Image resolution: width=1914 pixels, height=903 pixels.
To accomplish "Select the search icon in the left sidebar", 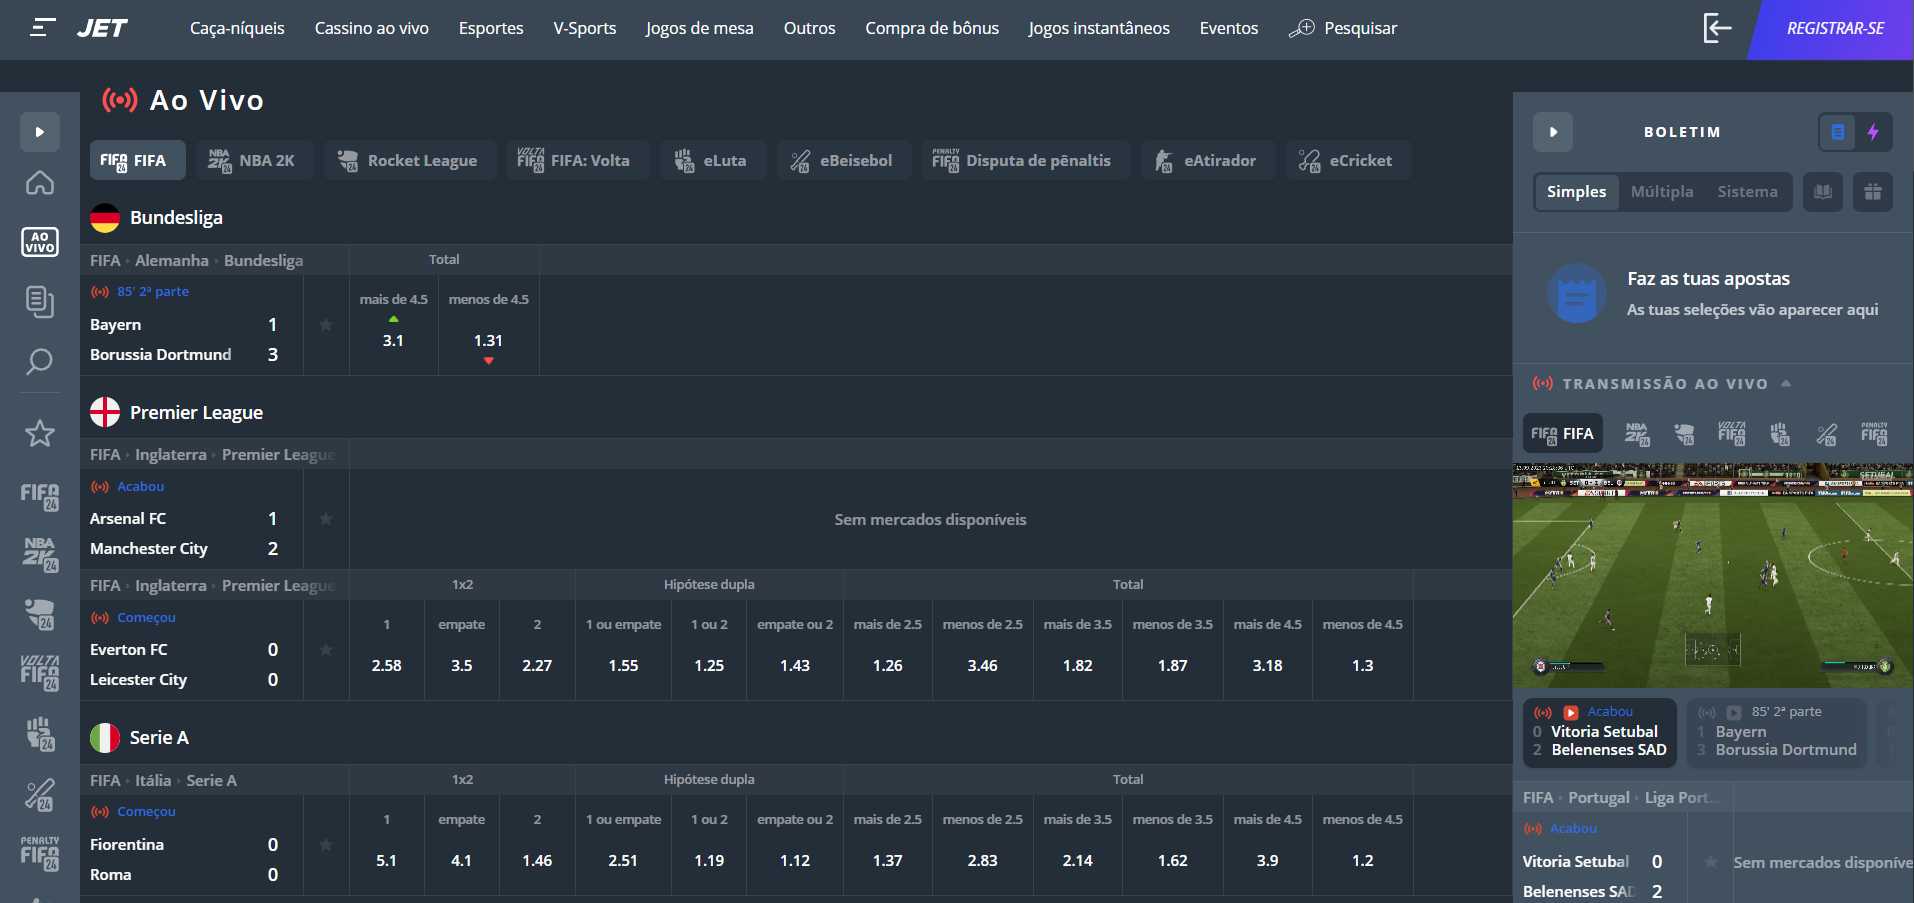I will tap(39, 362).
